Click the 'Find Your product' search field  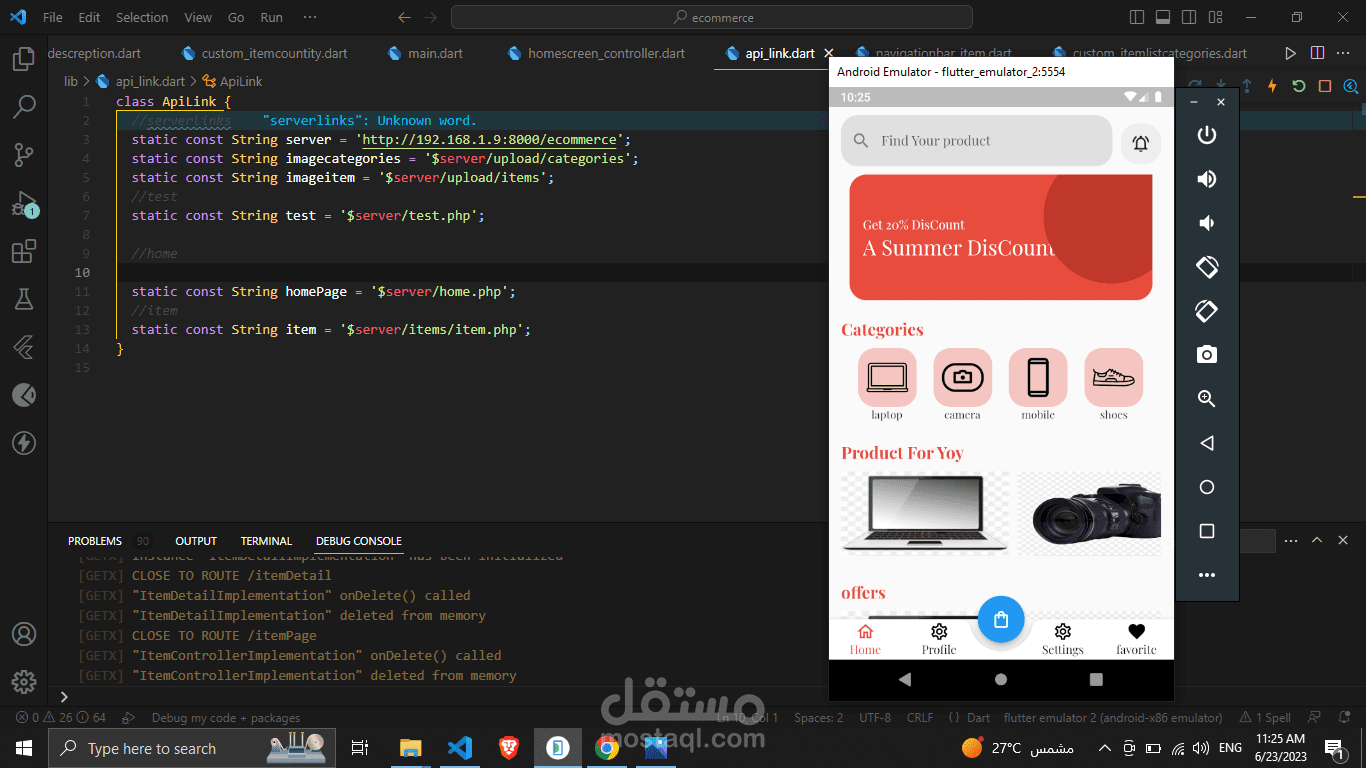(975, 140)
